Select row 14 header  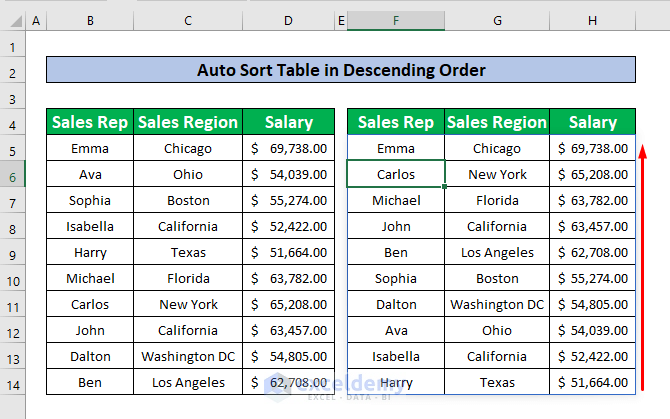[13, 383]
